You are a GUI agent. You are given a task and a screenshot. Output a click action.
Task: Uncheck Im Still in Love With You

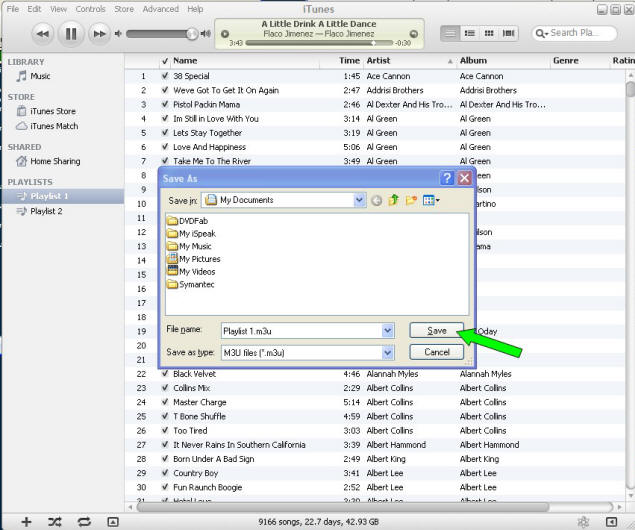pos(165,118)
